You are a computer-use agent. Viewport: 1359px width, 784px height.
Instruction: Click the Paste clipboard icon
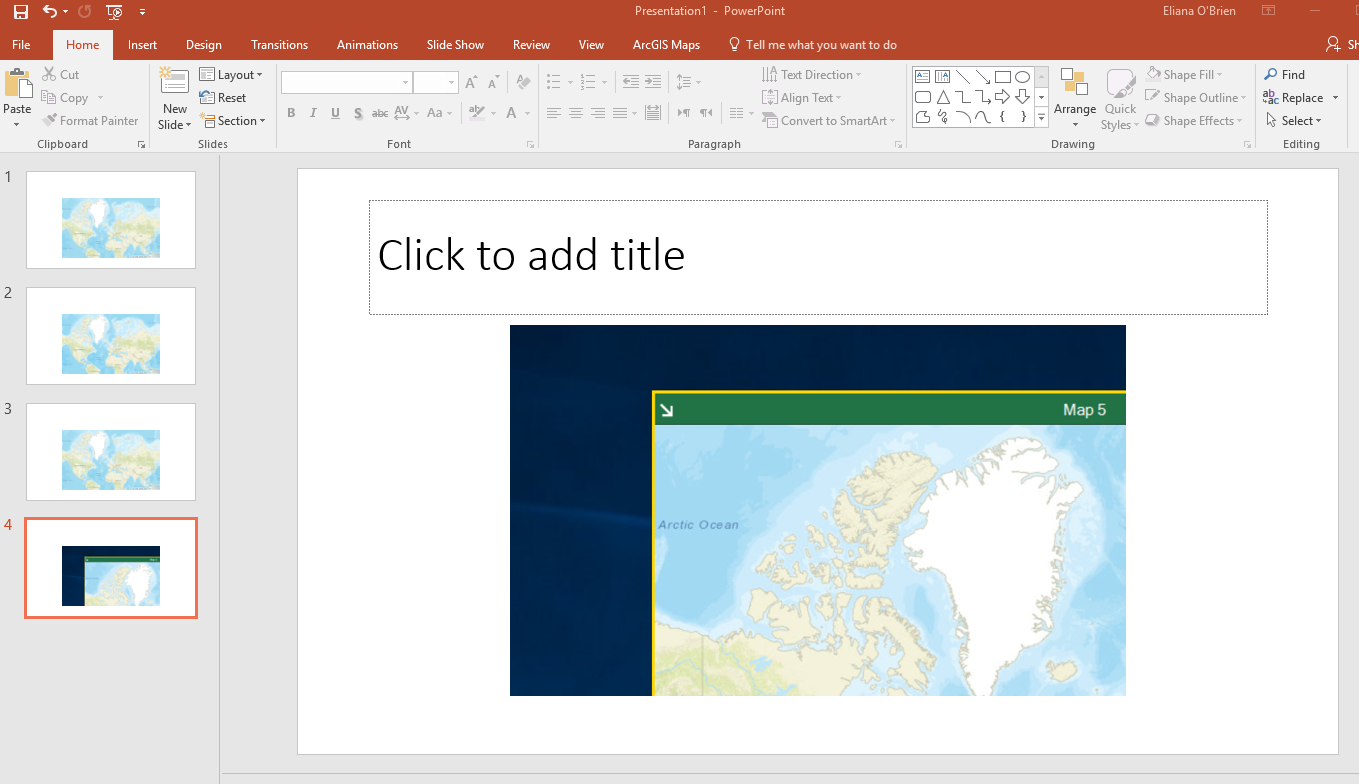pyautogui.click(x=17, y=88)
